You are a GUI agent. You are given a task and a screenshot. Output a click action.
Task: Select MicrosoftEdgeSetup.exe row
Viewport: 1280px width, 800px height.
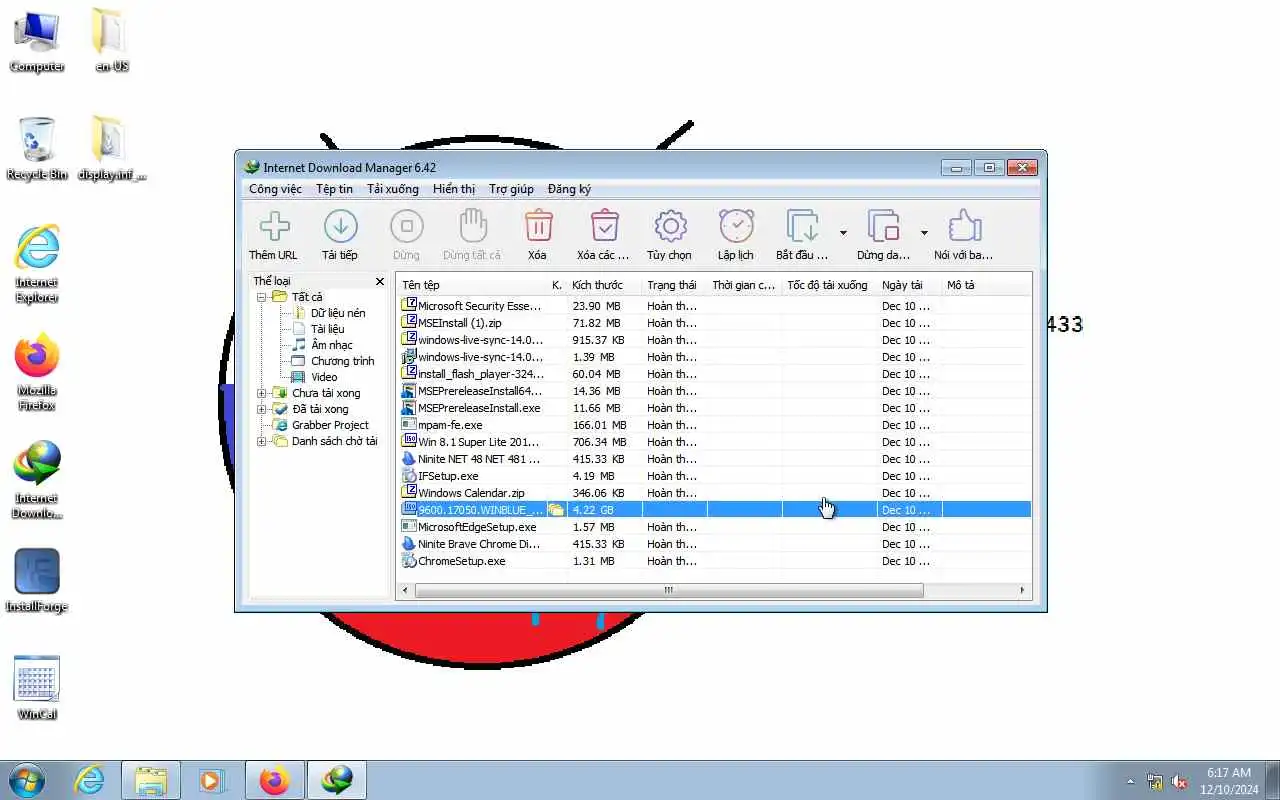point(715,527)
